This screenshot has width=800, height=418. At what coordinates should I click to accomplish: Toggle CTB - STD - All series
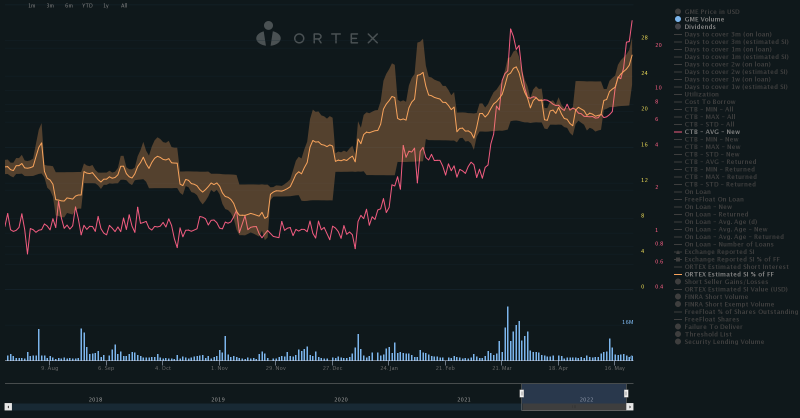(704, 125)
